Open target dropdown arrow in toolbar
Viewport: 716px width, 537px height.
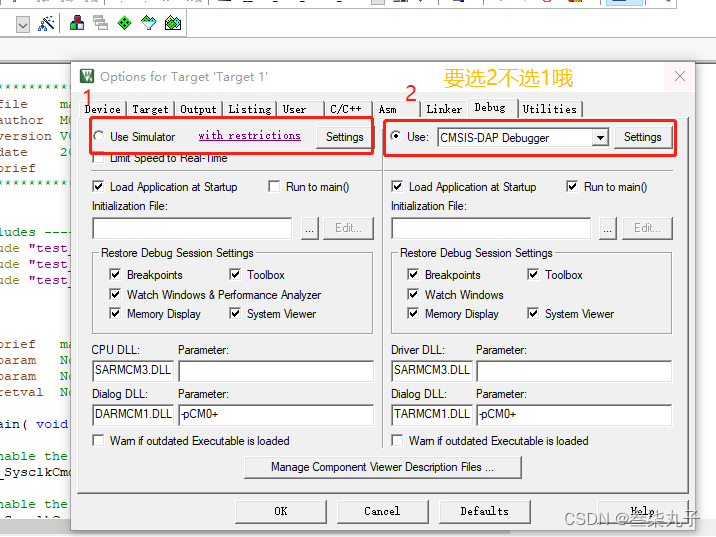pyautogui.click(x=22, y=24)
